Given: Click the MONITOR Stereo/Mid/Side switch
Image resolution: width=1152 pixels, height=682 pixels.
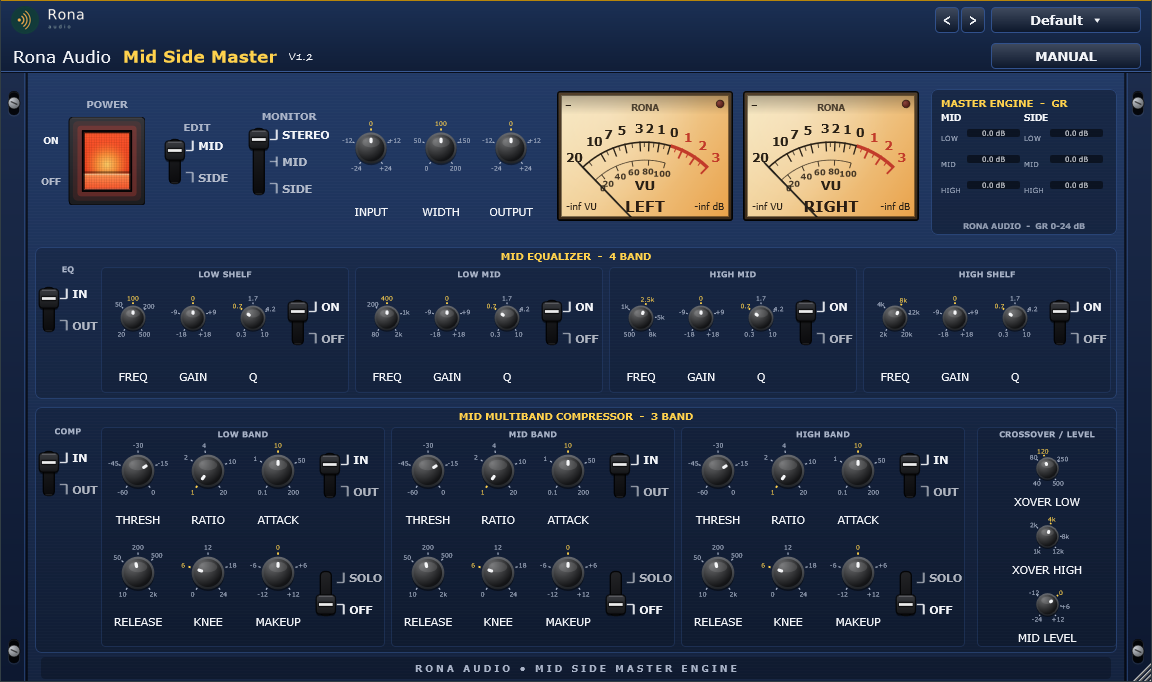Looking at the screenshot, I should click(x=259, y=162).
